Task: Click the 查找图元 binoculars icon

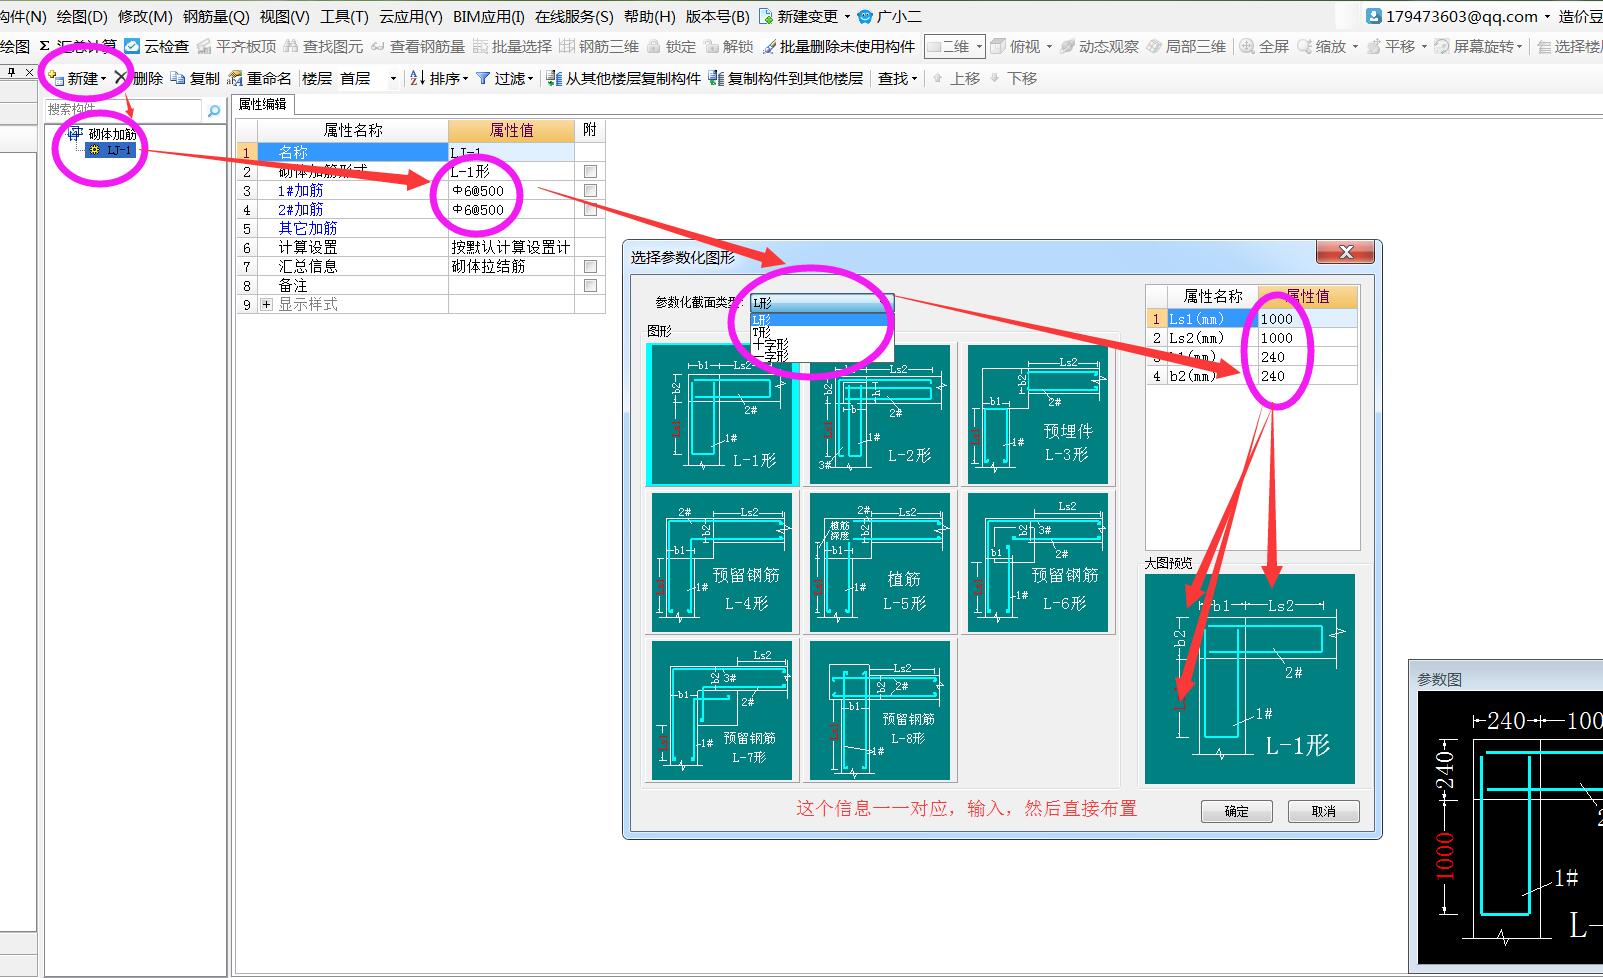Action: 291,46
